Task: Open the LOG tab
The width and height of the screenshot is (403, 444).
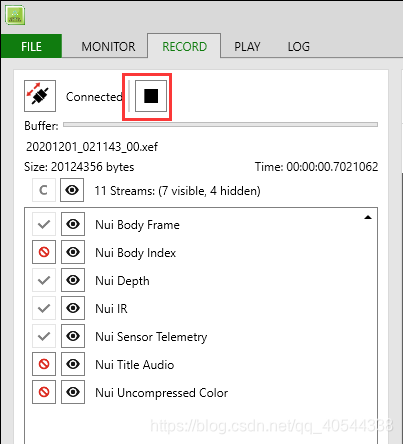Action: (299, 46)
